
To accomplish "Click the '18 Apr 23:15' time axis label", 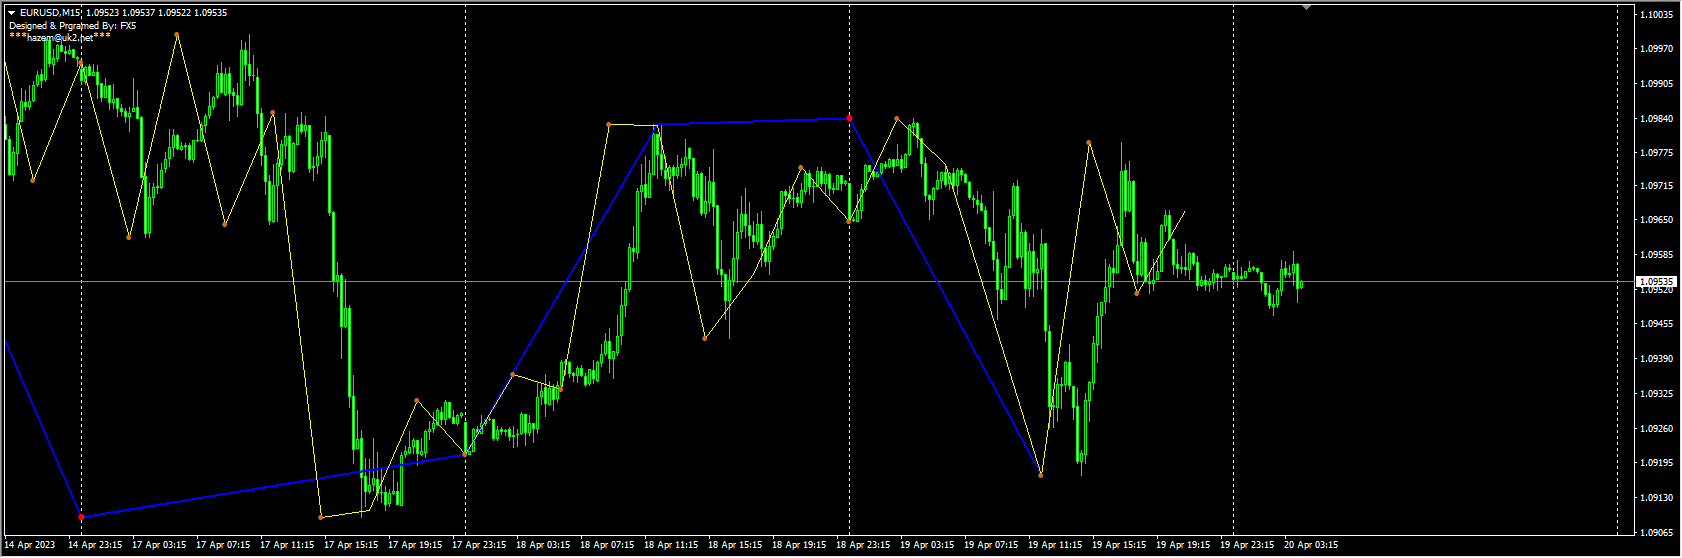I will [863, 546].
